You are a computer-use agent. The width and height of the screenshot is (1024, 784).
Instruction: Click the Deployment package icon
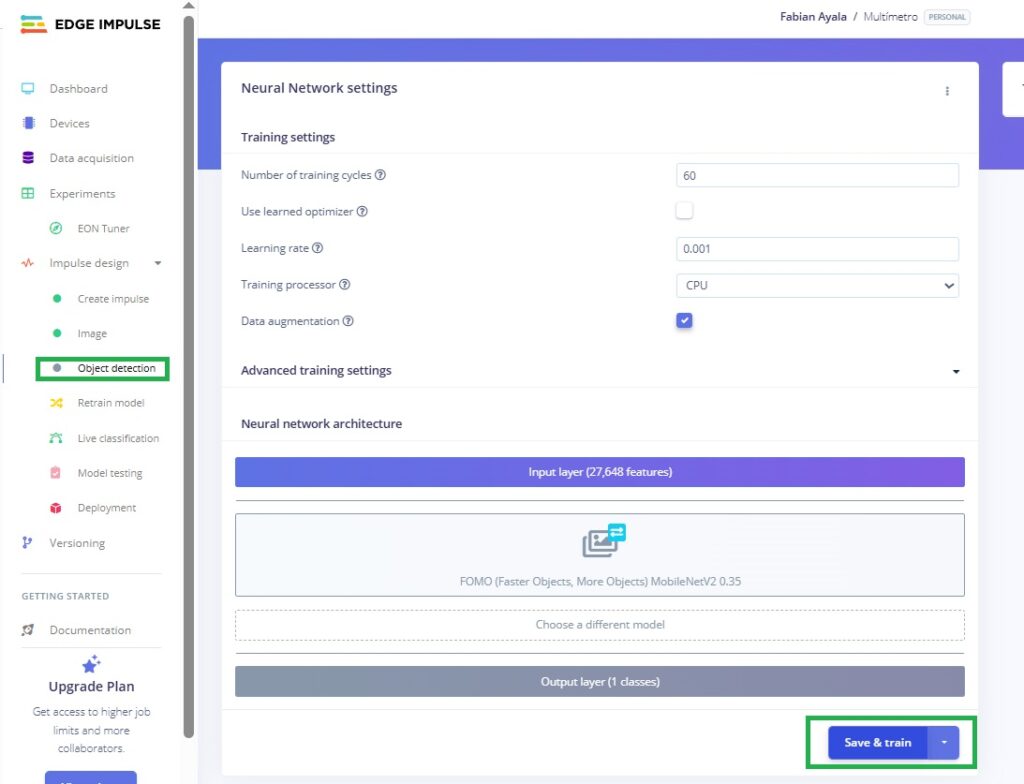click(57, 508)
